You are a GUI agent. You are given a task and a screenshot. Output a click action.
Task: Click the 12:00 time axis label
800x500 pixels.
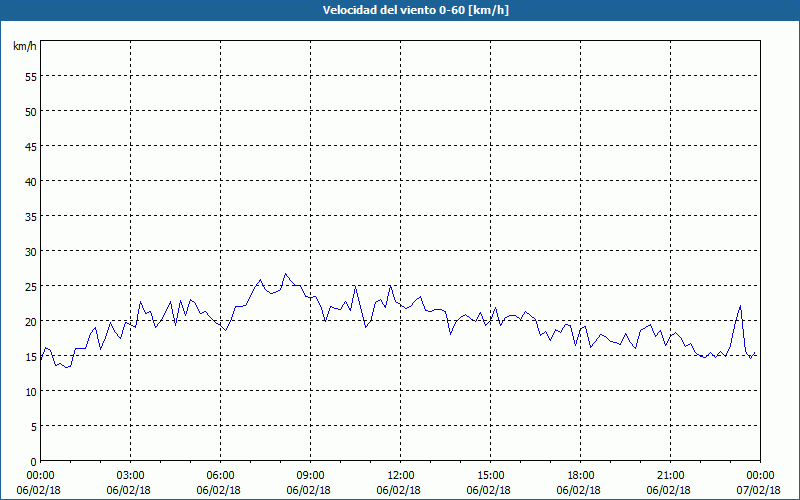pyautogui.click(x=401, y=476)
